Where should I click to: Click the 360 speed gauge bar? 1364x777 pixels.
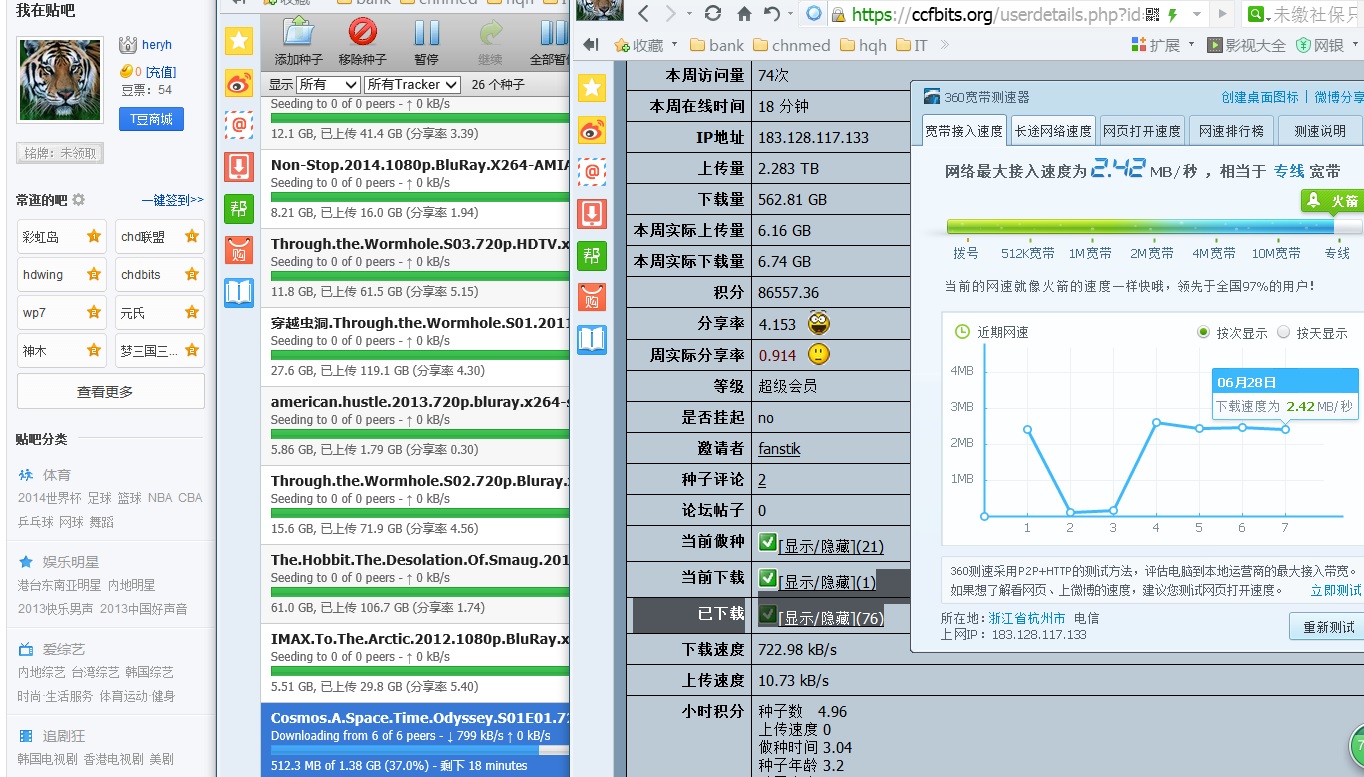pos(1154,228)
